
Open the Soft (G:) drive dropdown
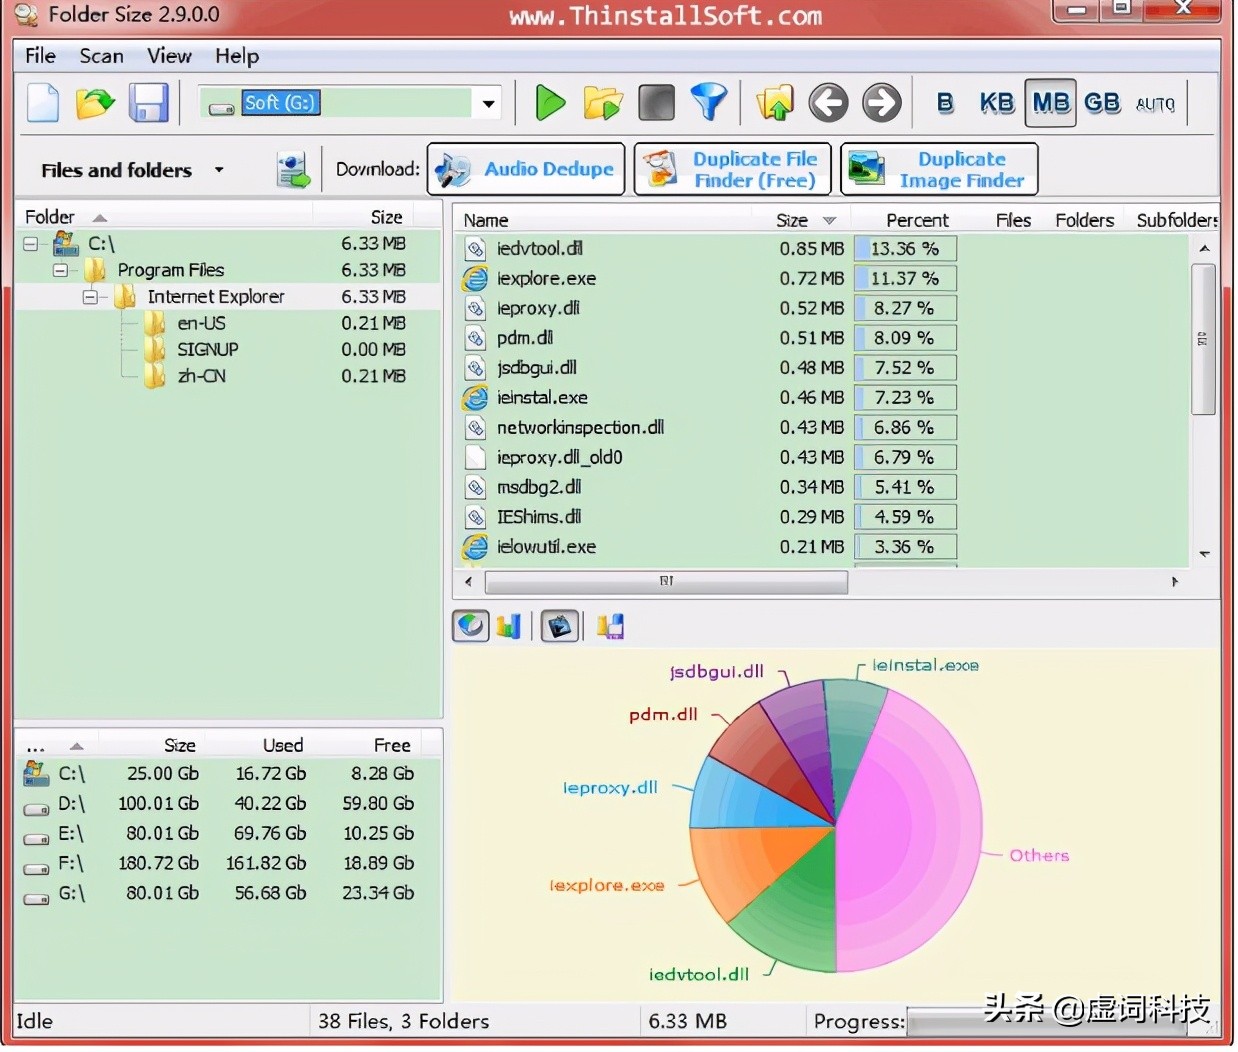489,103
